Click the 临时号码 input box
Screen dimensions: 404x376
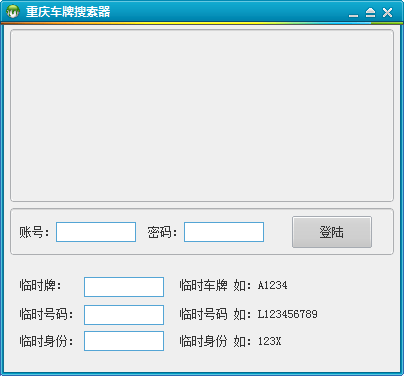click(x=124, y=315)
